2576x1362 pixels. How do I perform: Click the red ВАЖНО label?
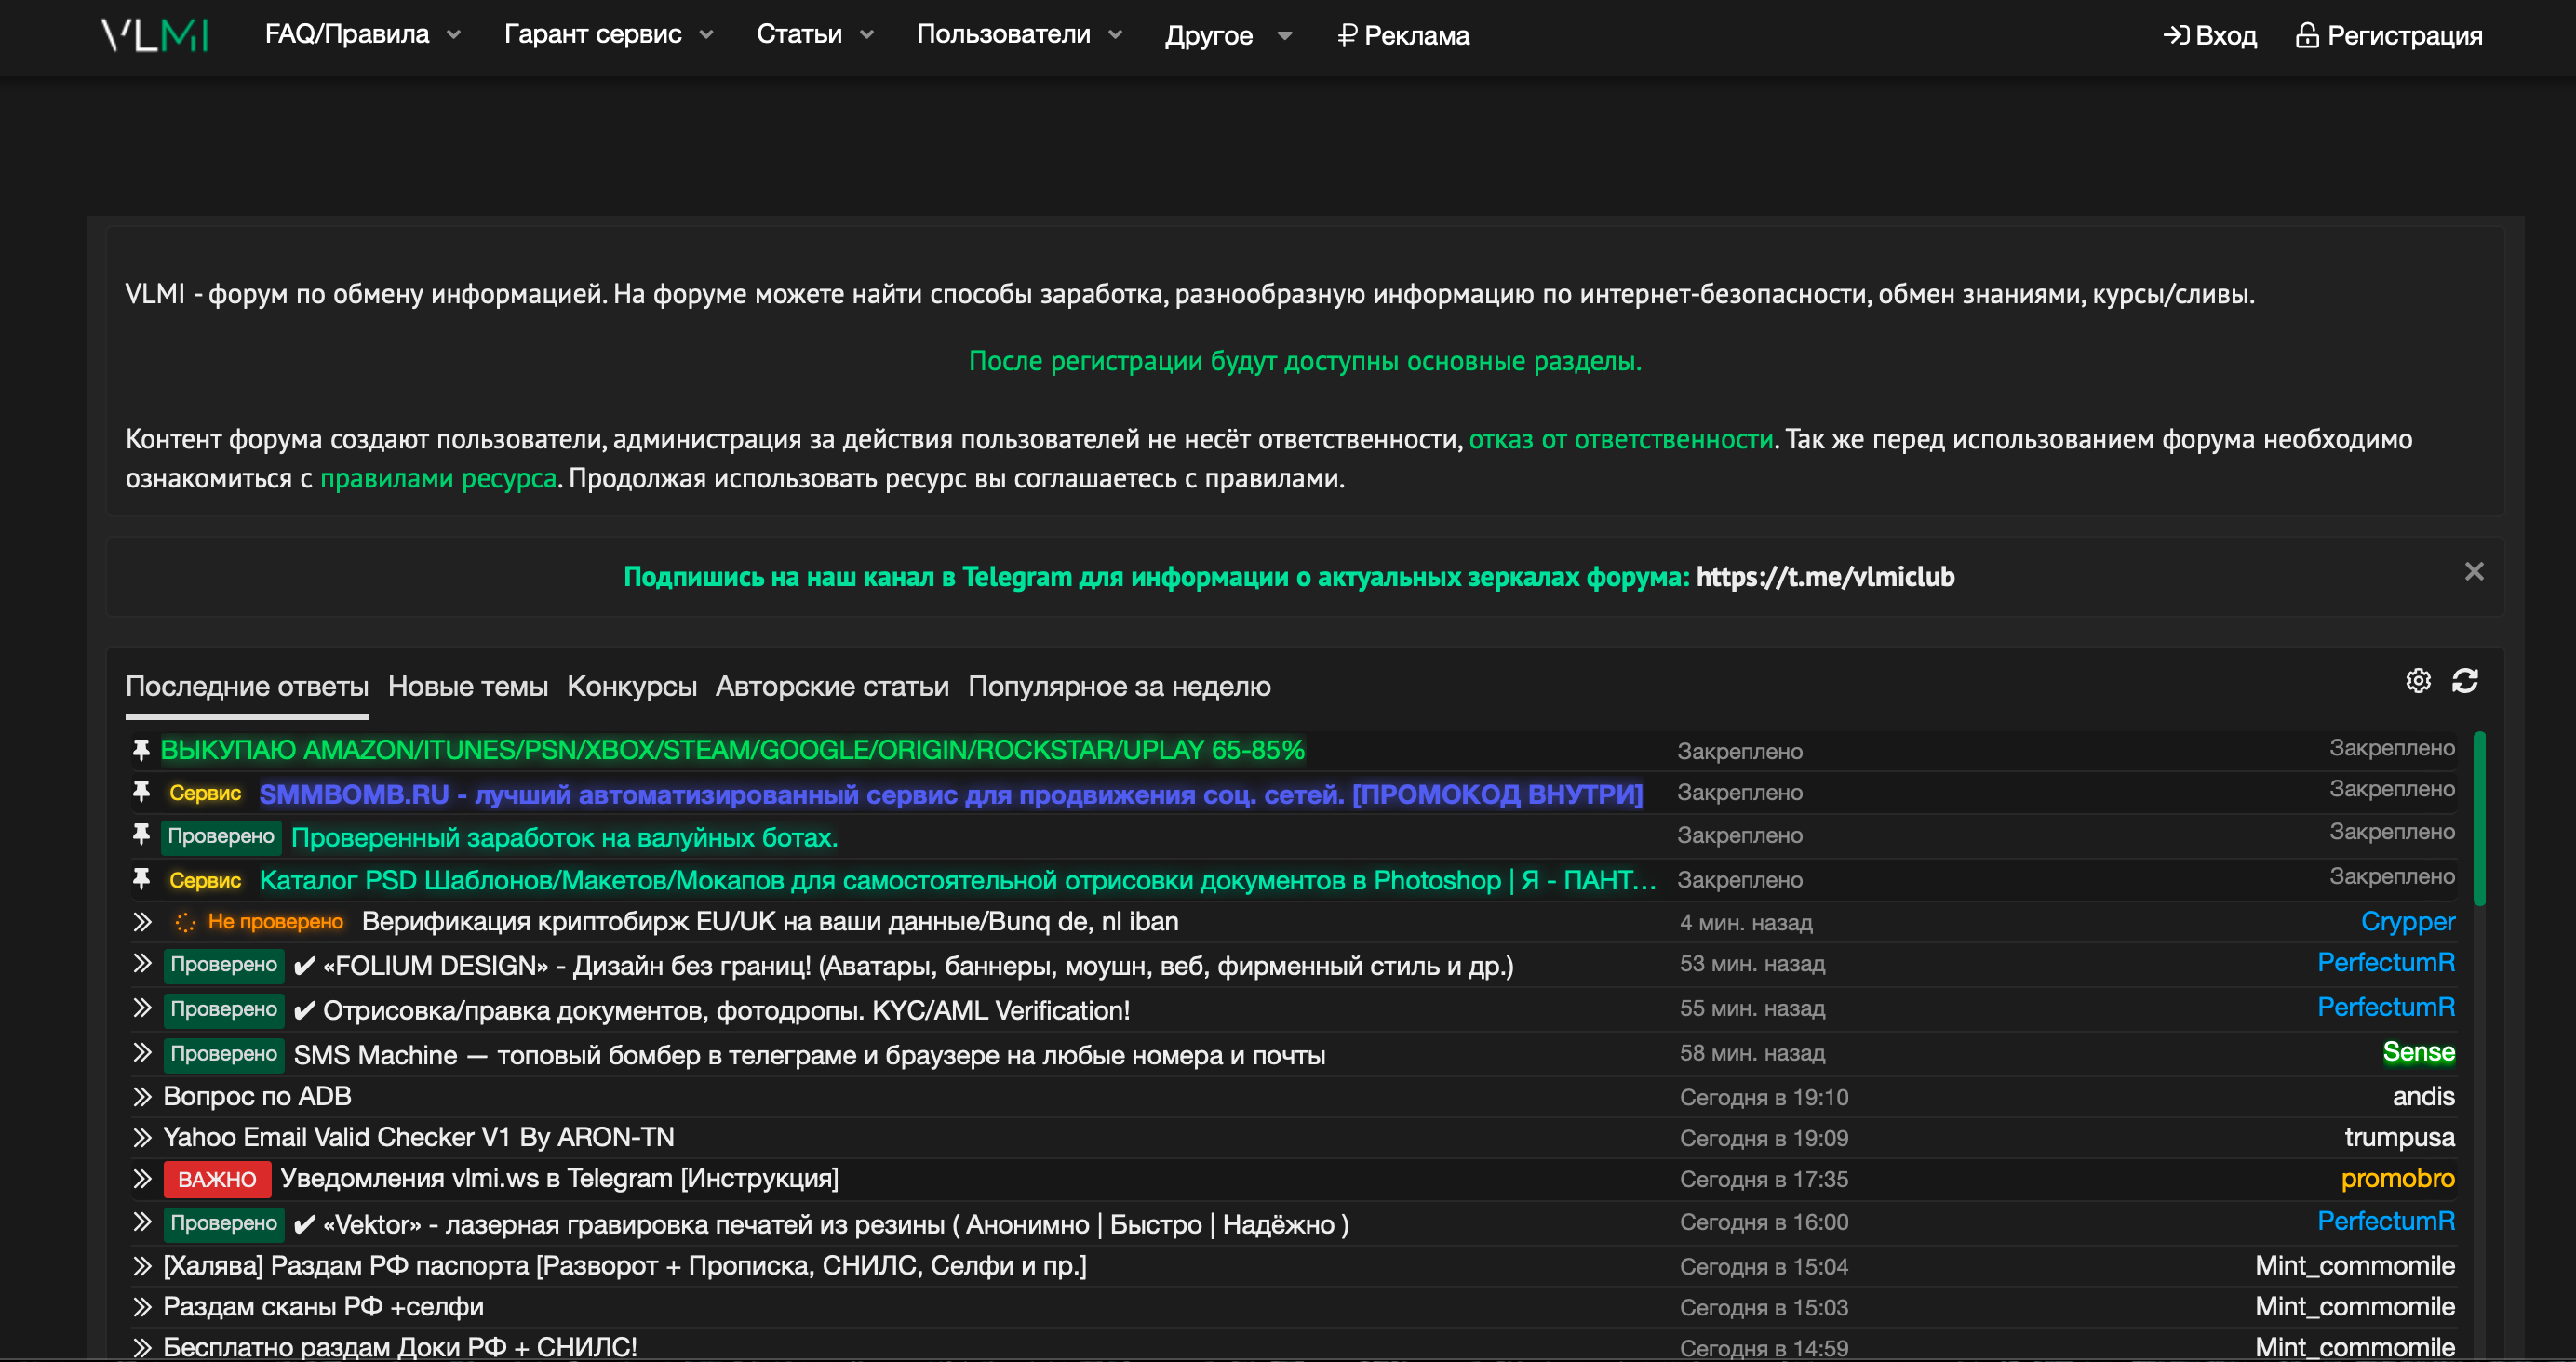point(217,1179)
